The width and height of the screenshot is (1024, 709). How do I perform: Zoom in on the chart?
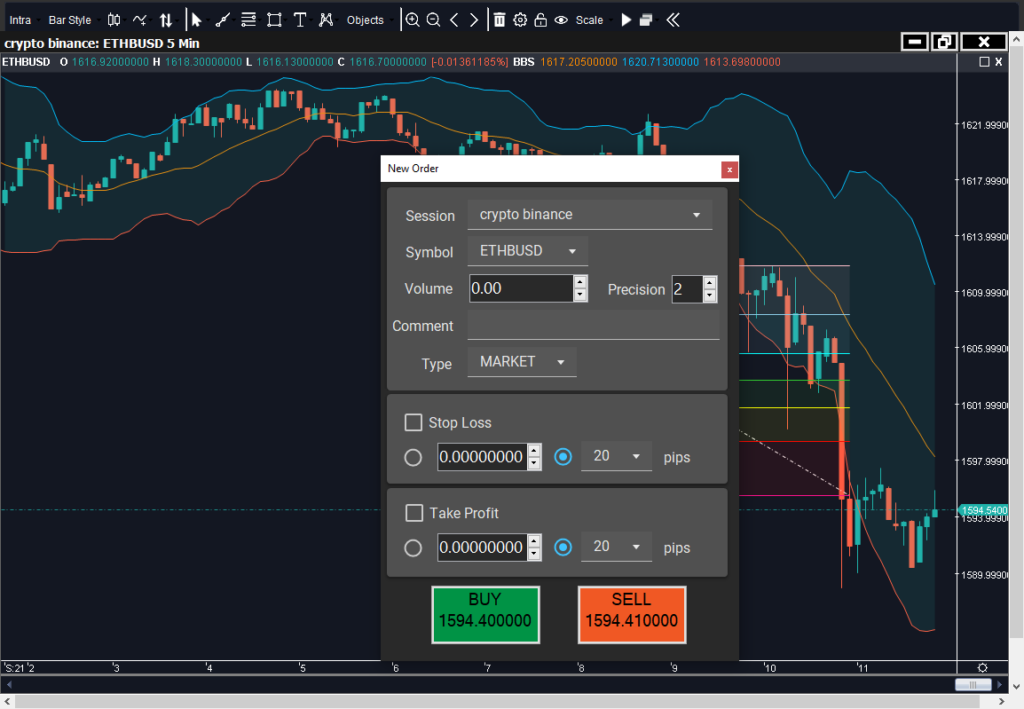click(412, 20)
